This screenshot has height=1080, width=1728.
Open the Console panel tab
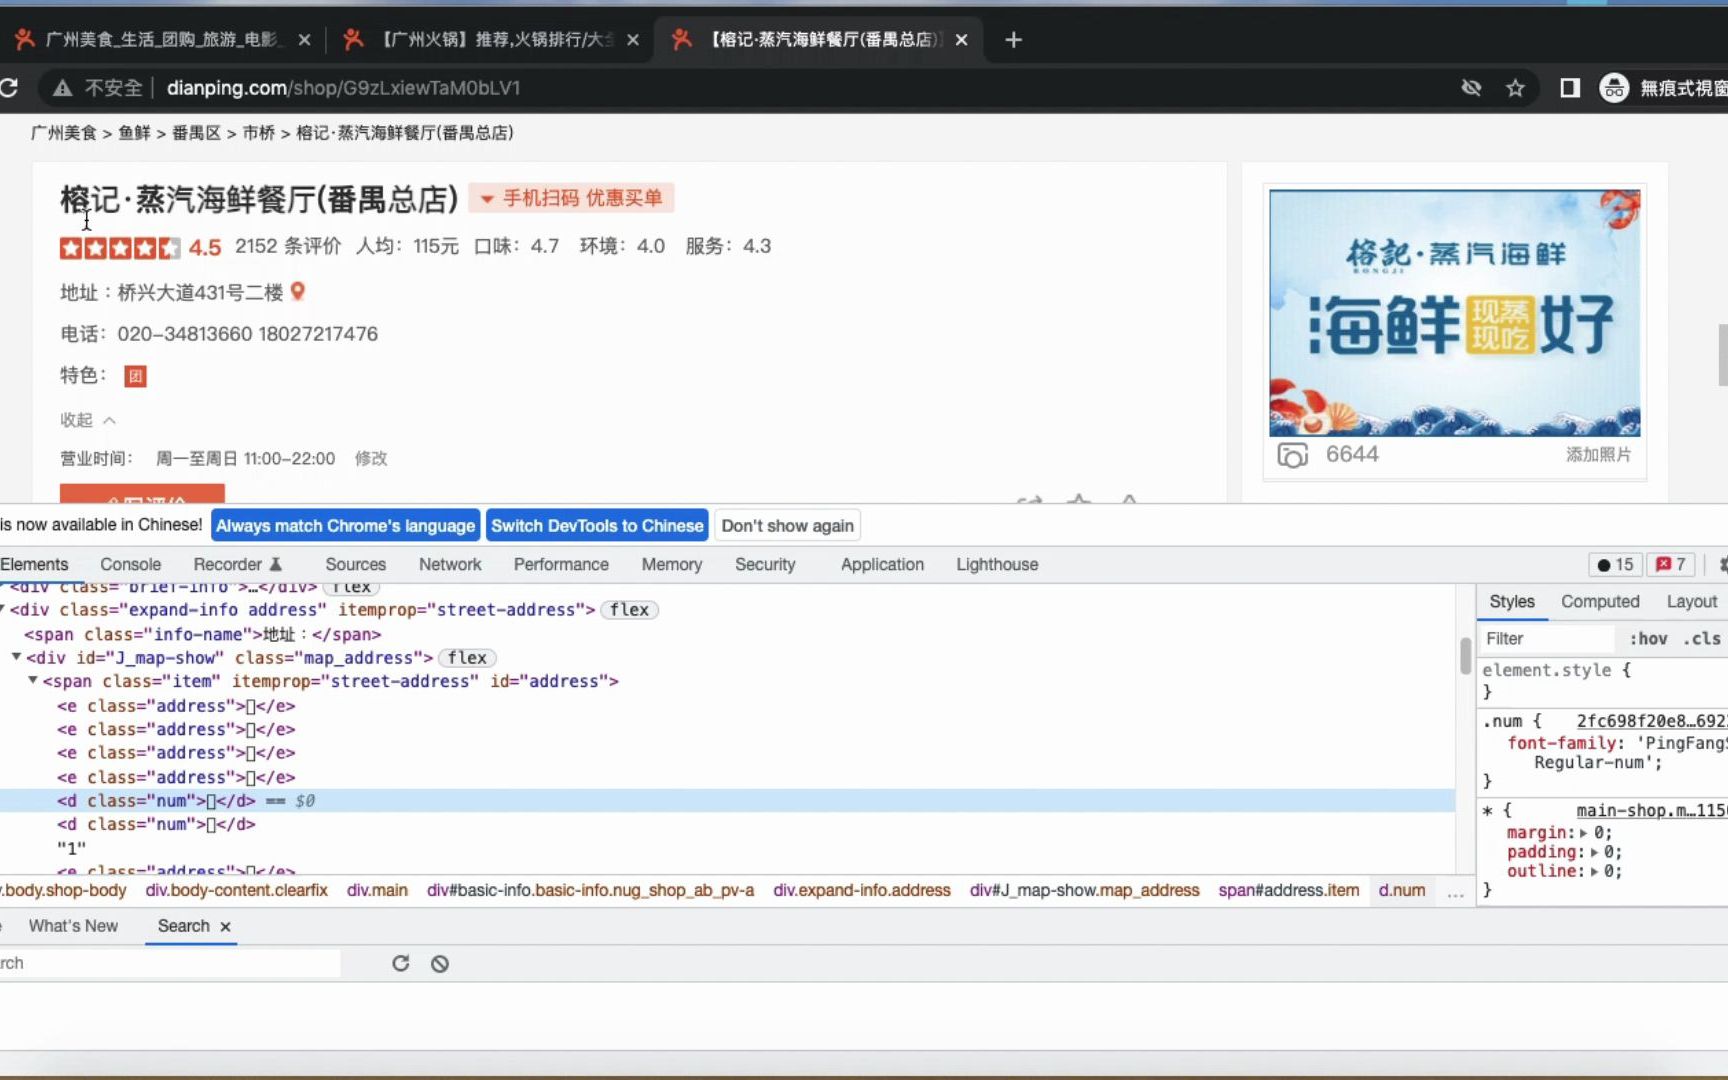click(x=130, y=565)
